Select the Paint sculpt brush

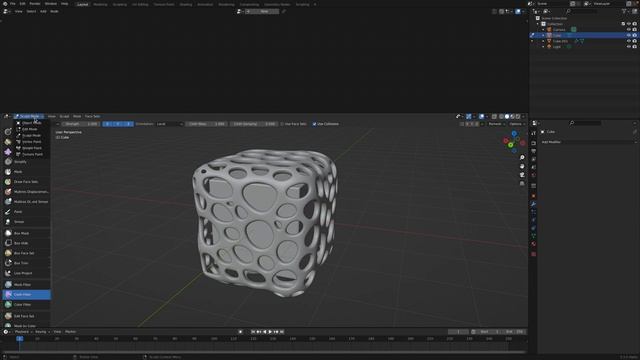click(27, 211)
